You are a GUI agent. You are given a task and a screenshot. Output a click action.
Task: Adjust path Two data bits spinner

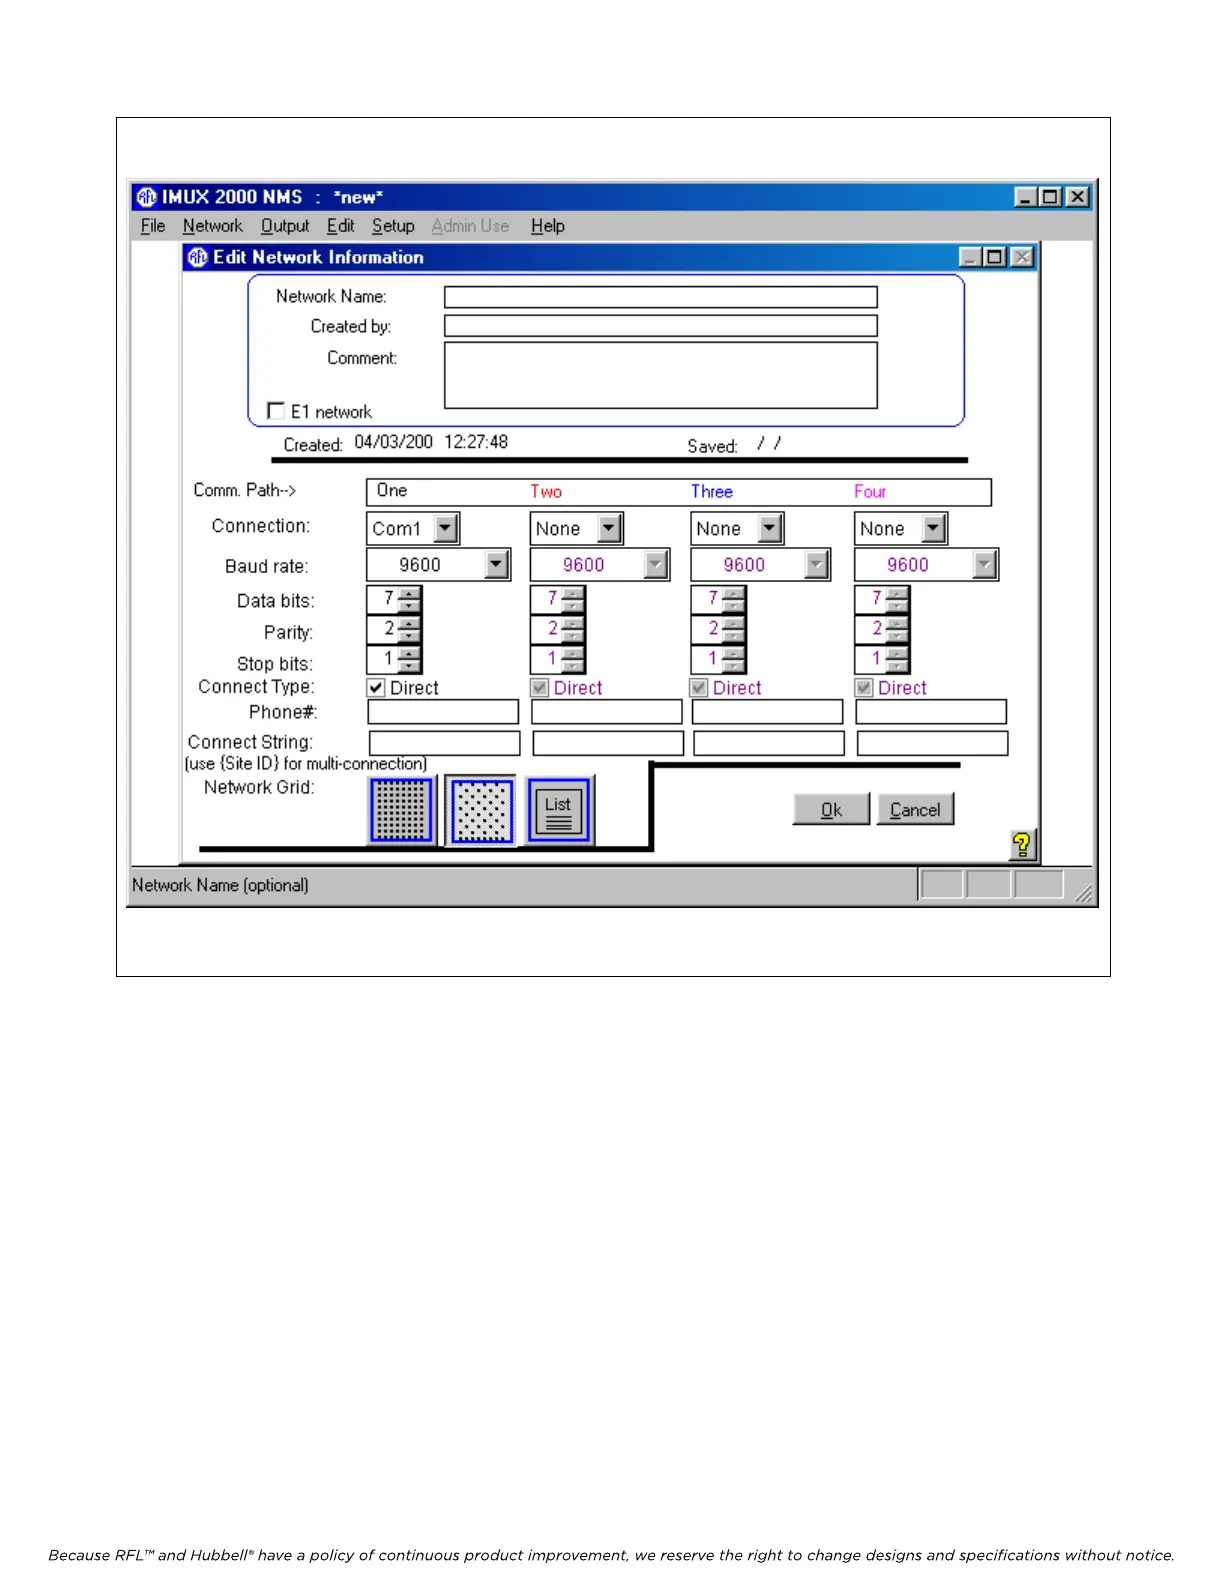573,599
